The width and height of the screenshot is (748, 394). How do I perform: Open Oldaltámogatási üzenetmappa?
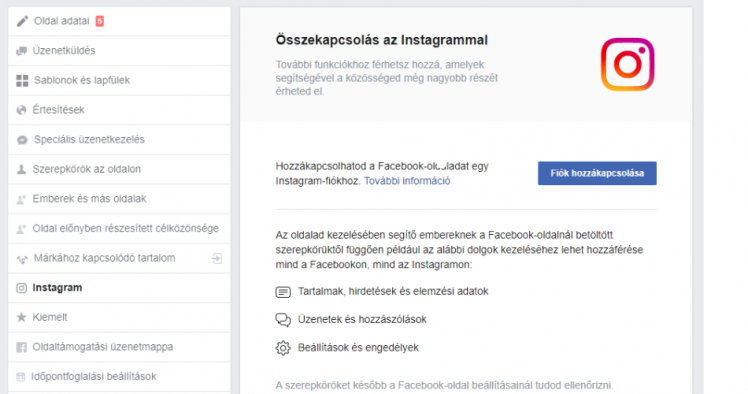coord(119,347)
